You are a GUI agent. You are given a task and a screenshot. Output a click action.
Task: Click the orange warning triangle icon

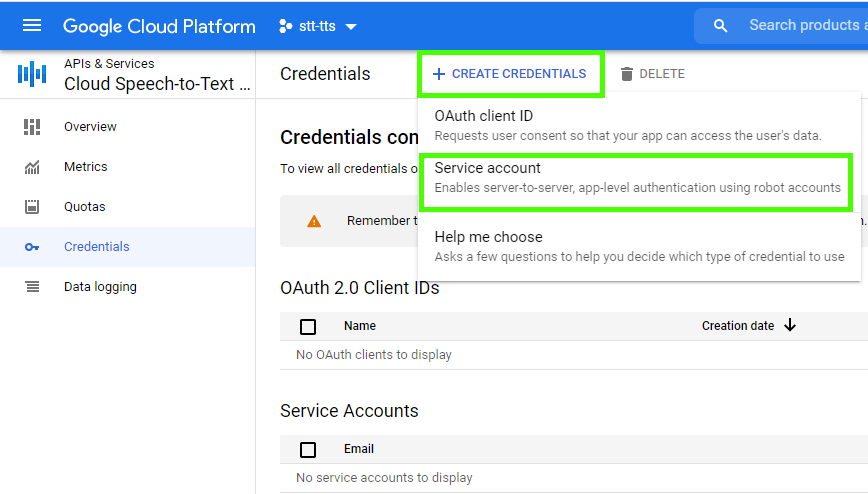(314, 222)
